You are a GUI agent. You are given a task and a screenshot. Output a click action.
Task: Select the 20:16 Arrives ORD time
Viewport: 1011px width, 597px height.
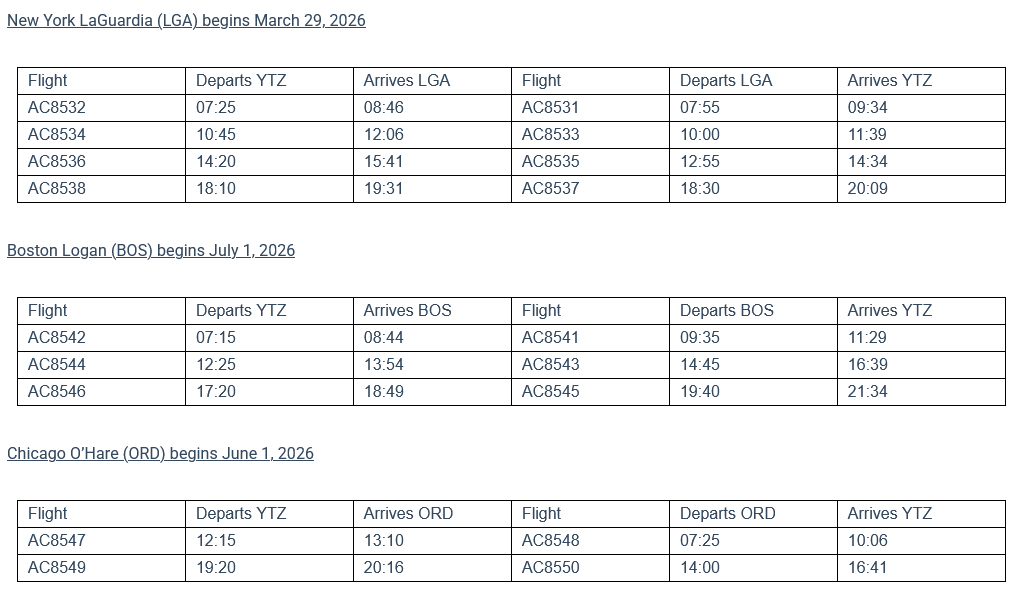pos(384,567)
